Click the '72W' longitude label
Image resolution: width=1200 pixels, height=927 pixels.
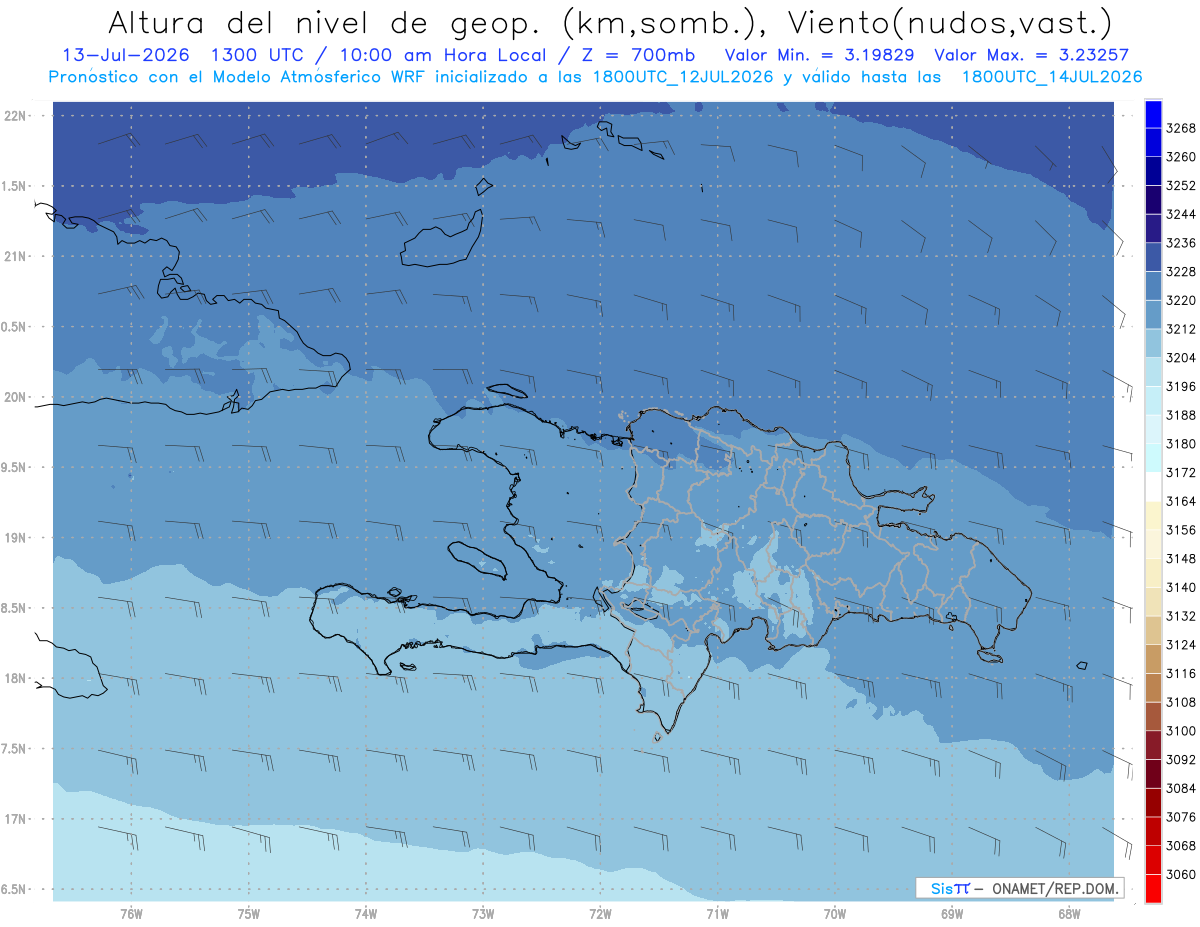pos(600,914)
